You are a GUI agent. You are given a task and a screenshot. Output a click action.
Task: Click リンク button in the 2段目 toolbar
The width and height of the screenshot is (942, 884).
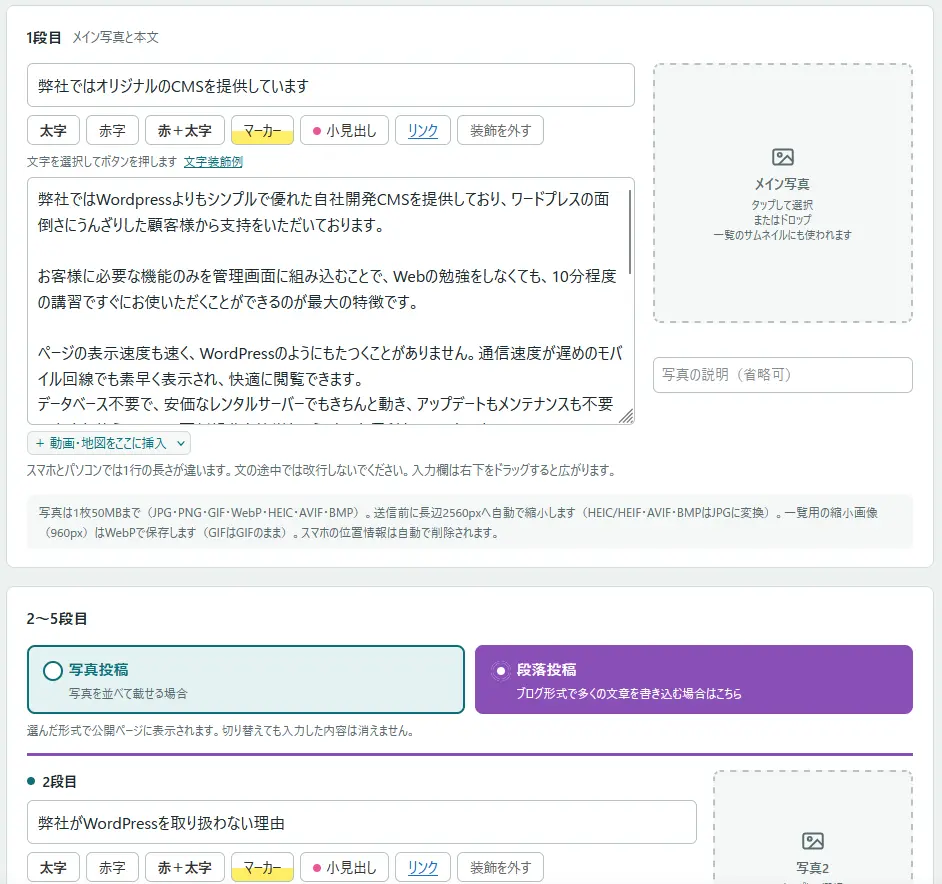(x=422, y=867)
